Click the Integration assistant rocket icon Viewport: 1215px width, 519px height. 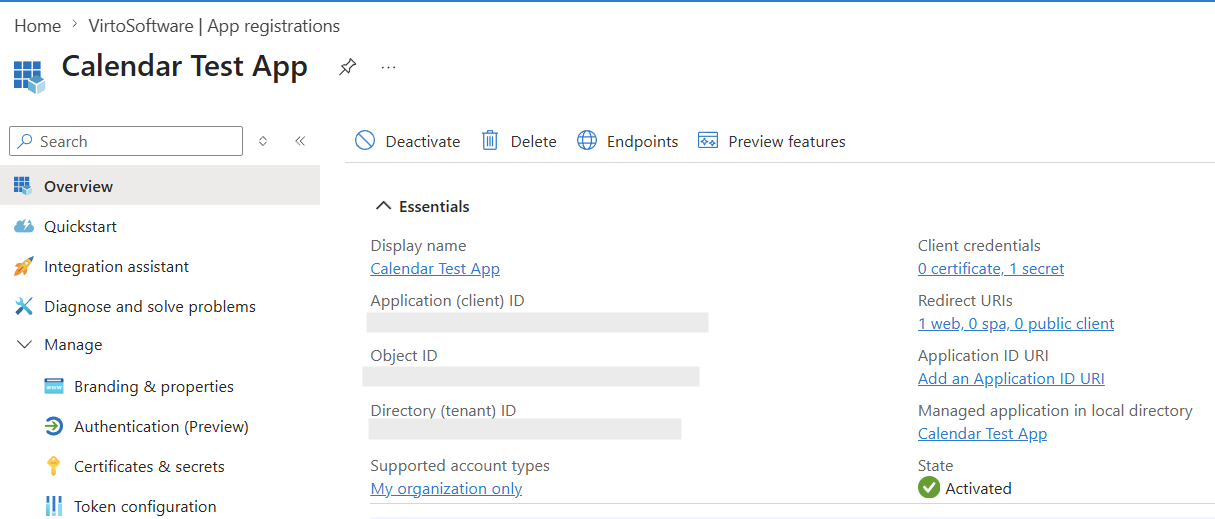[24, 267]
